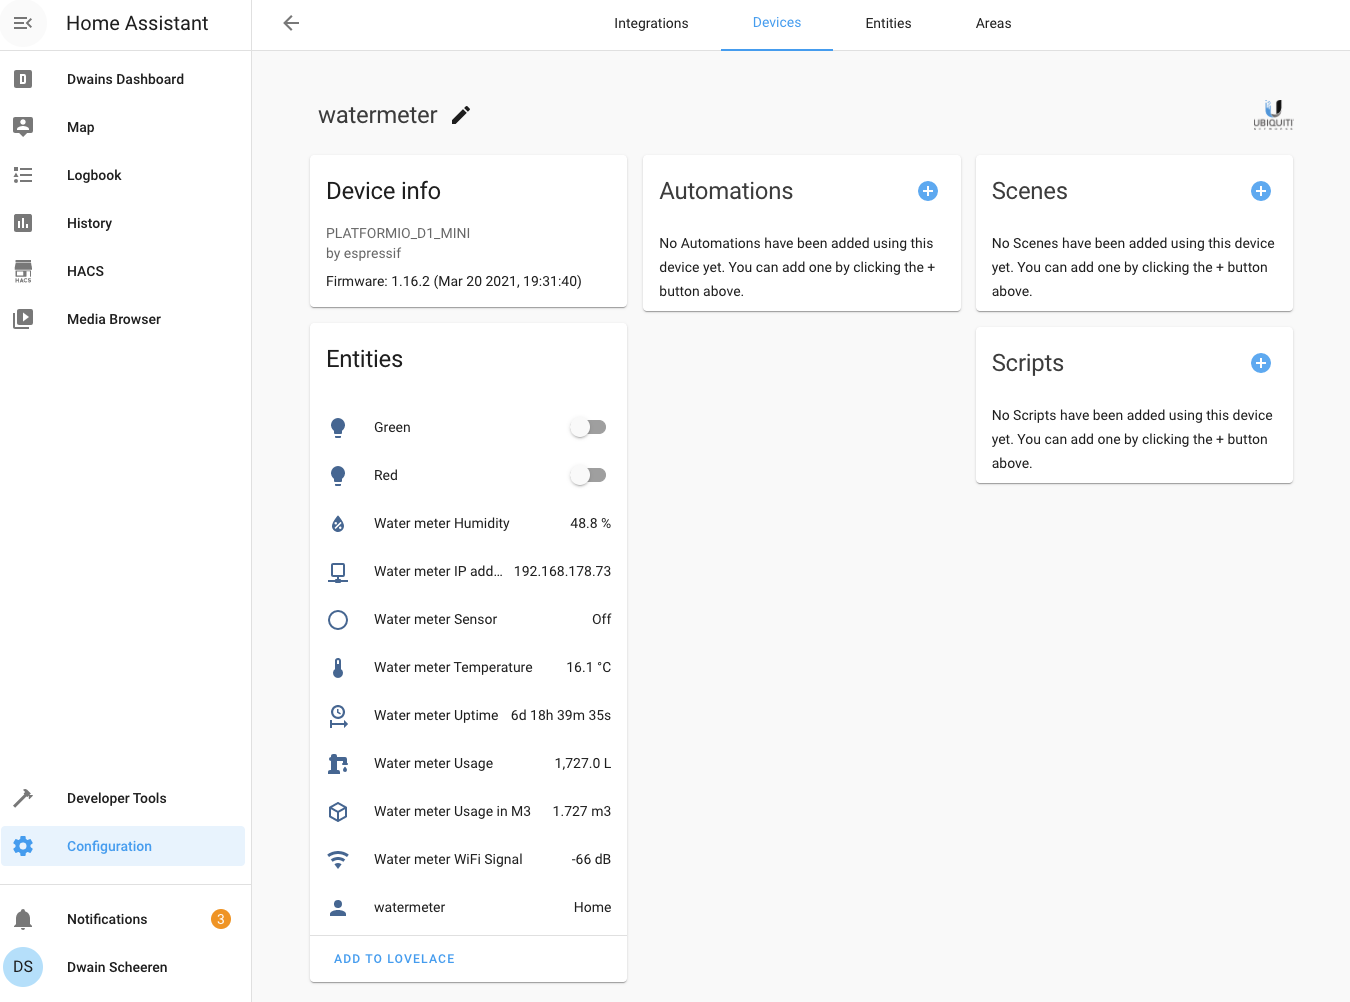
Task: Click the watermeter person icon
Action: point(338,907)
